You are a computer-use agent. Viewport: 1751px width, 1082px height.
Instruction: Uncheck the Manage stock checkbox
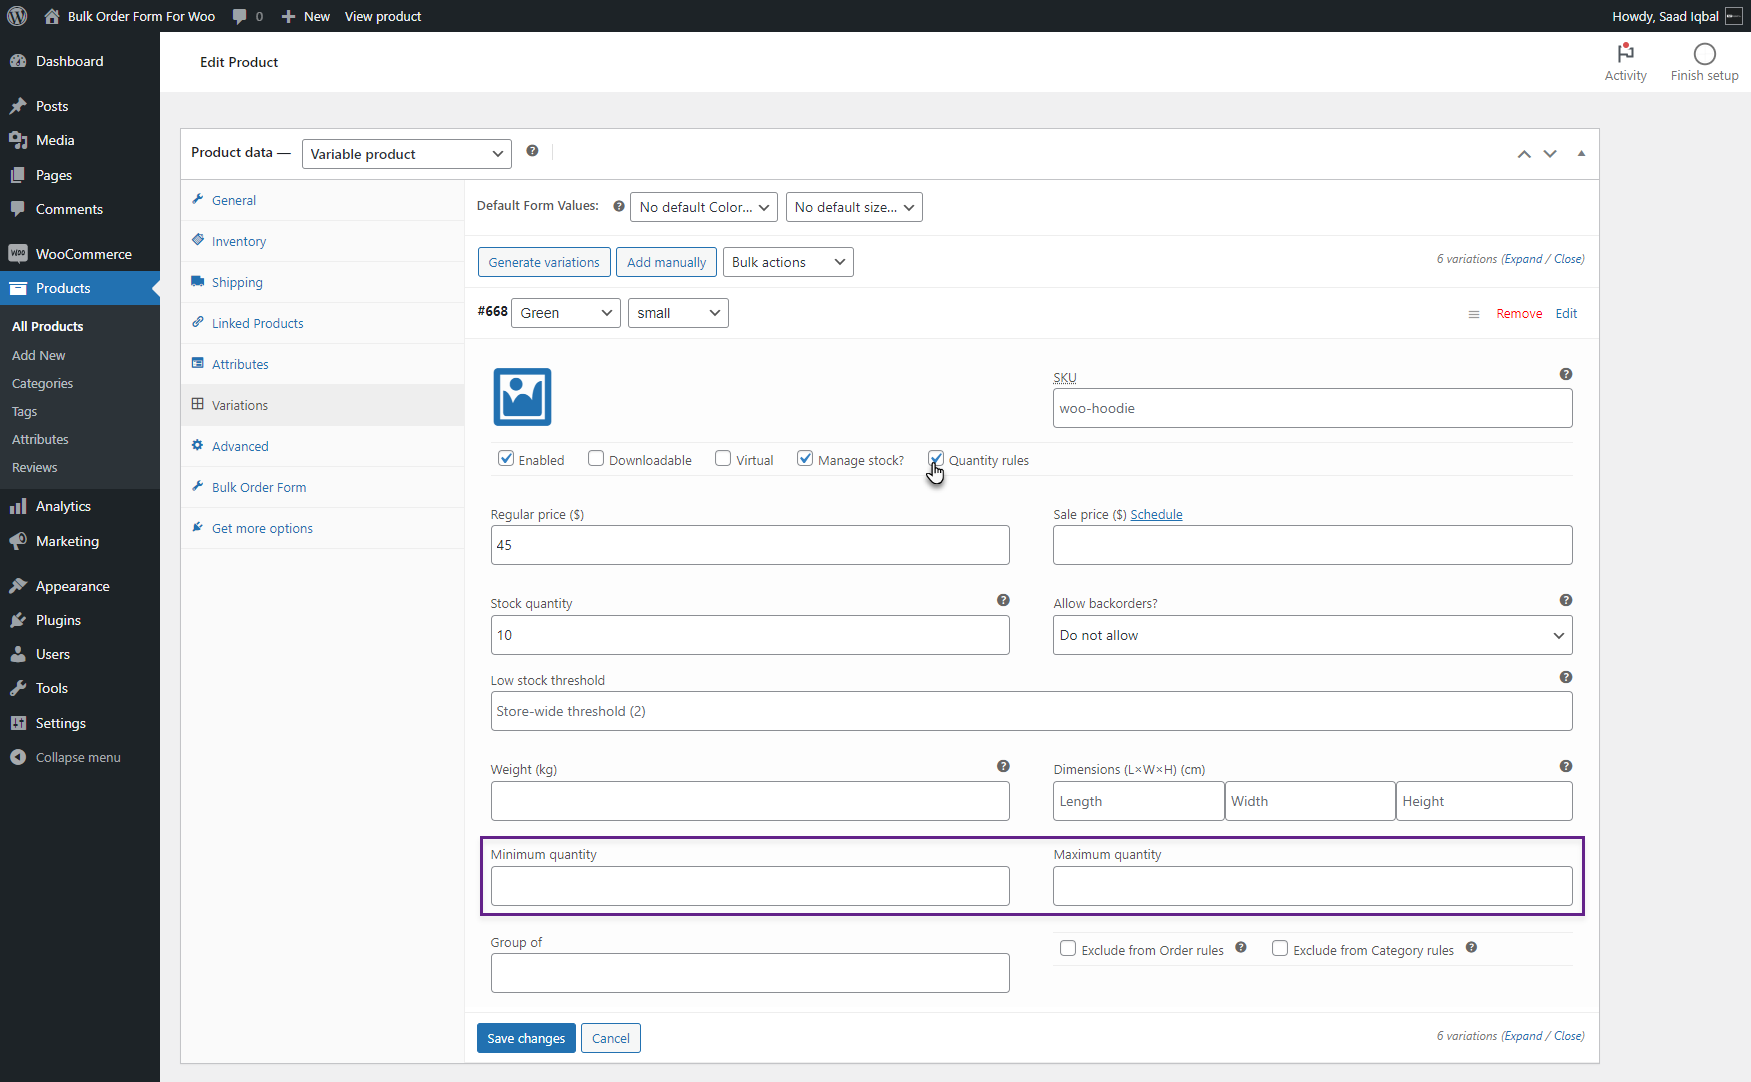tap(805, 459)
